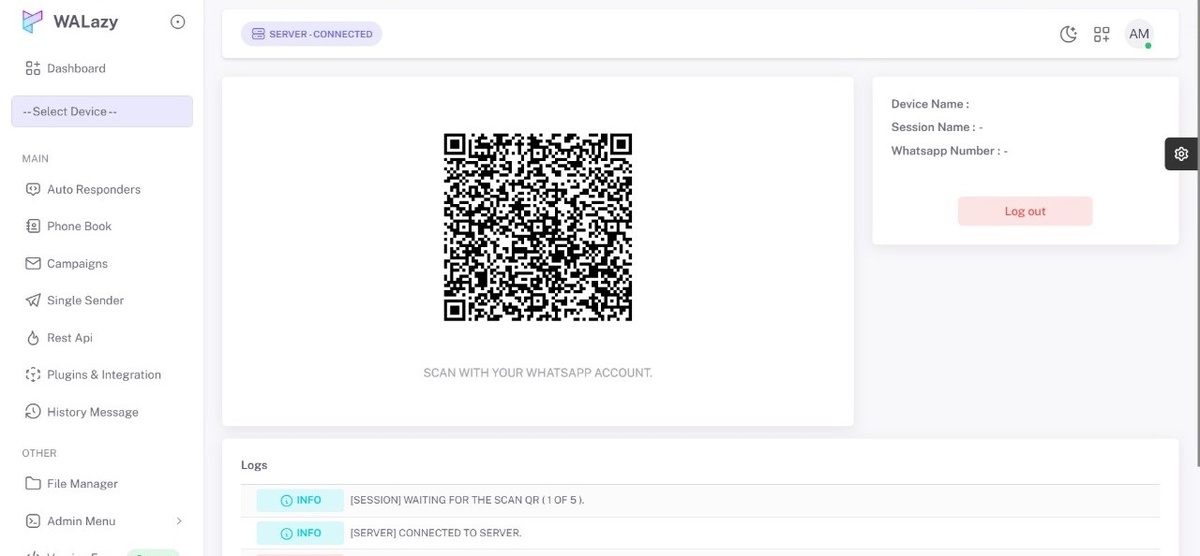Expand the Admin Menu chevron

click(179, 521)
